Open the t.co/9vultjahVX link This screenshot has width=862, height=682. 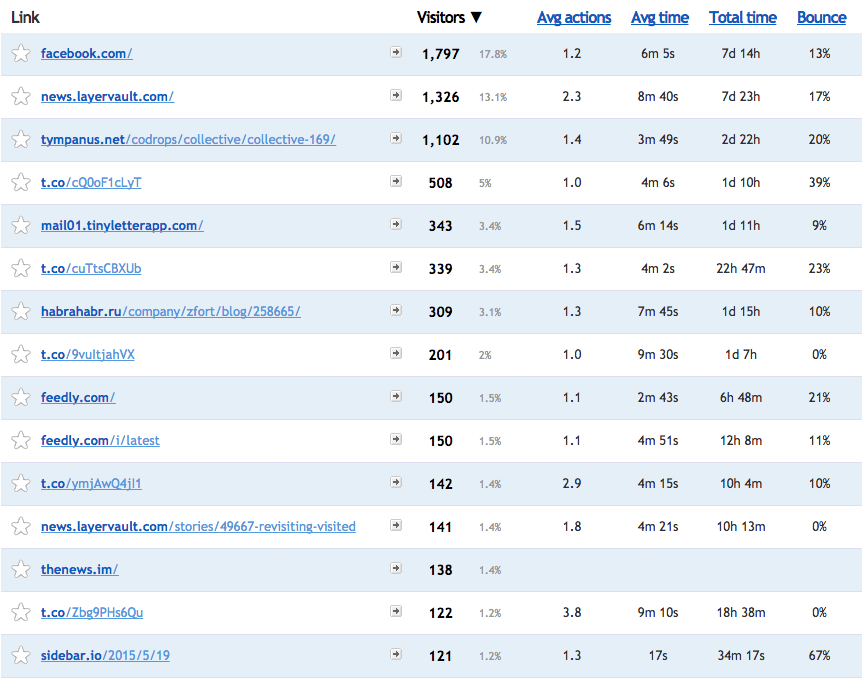[87, 354]
